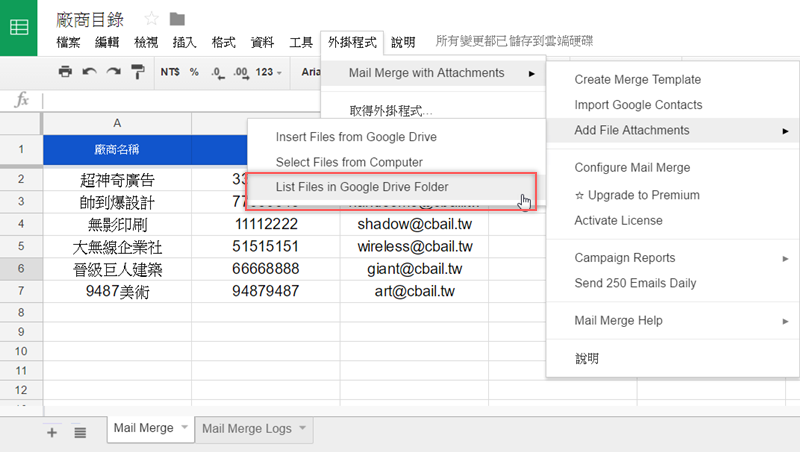Click the wireless@cbail.tw cell
The image size is (800, 452).
pyautogui.click(x=414, y=247)
